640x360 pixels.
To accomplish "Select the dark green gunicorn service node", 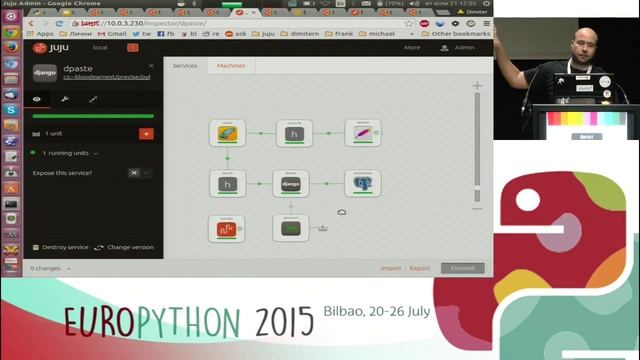I will 291,229.
